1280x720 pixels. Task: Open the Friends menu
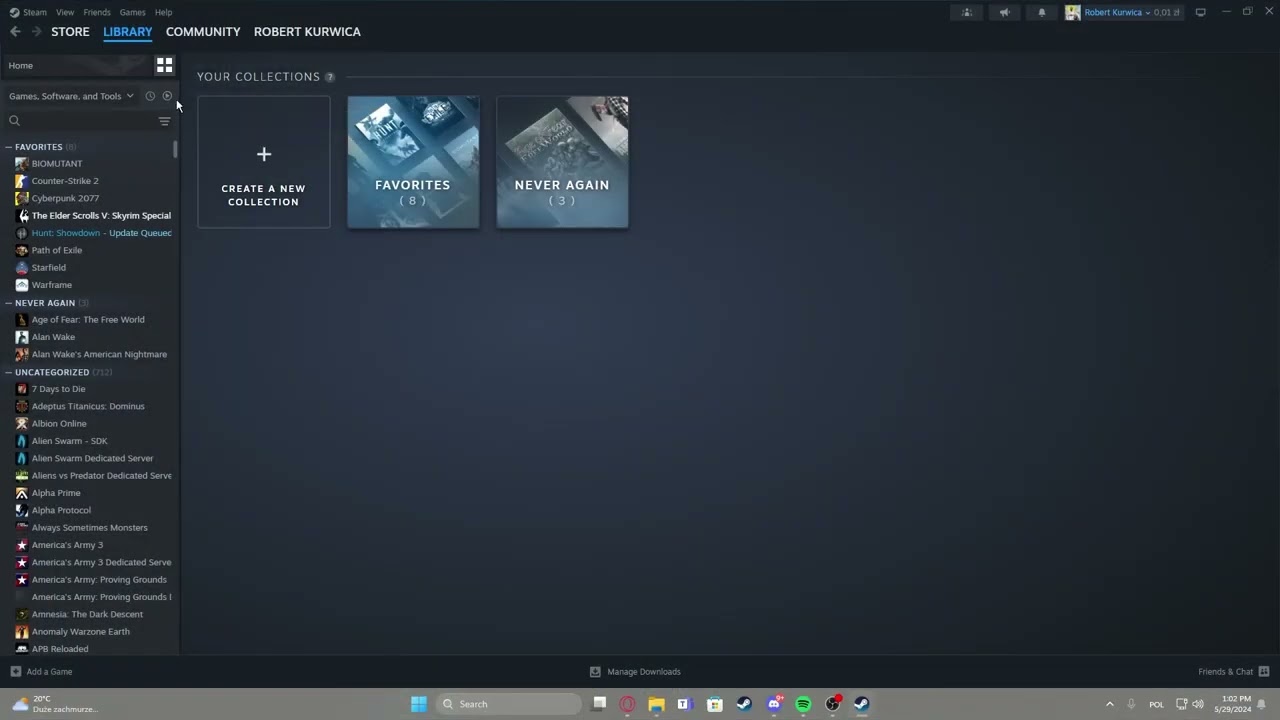pyautogui.click(x=97, y=12)
